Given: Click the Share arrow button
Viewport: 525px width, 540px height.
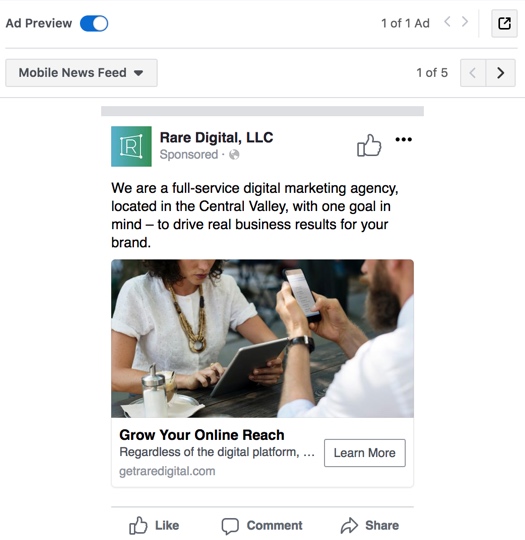Looking at the screenshot, I should pos(370,526).
